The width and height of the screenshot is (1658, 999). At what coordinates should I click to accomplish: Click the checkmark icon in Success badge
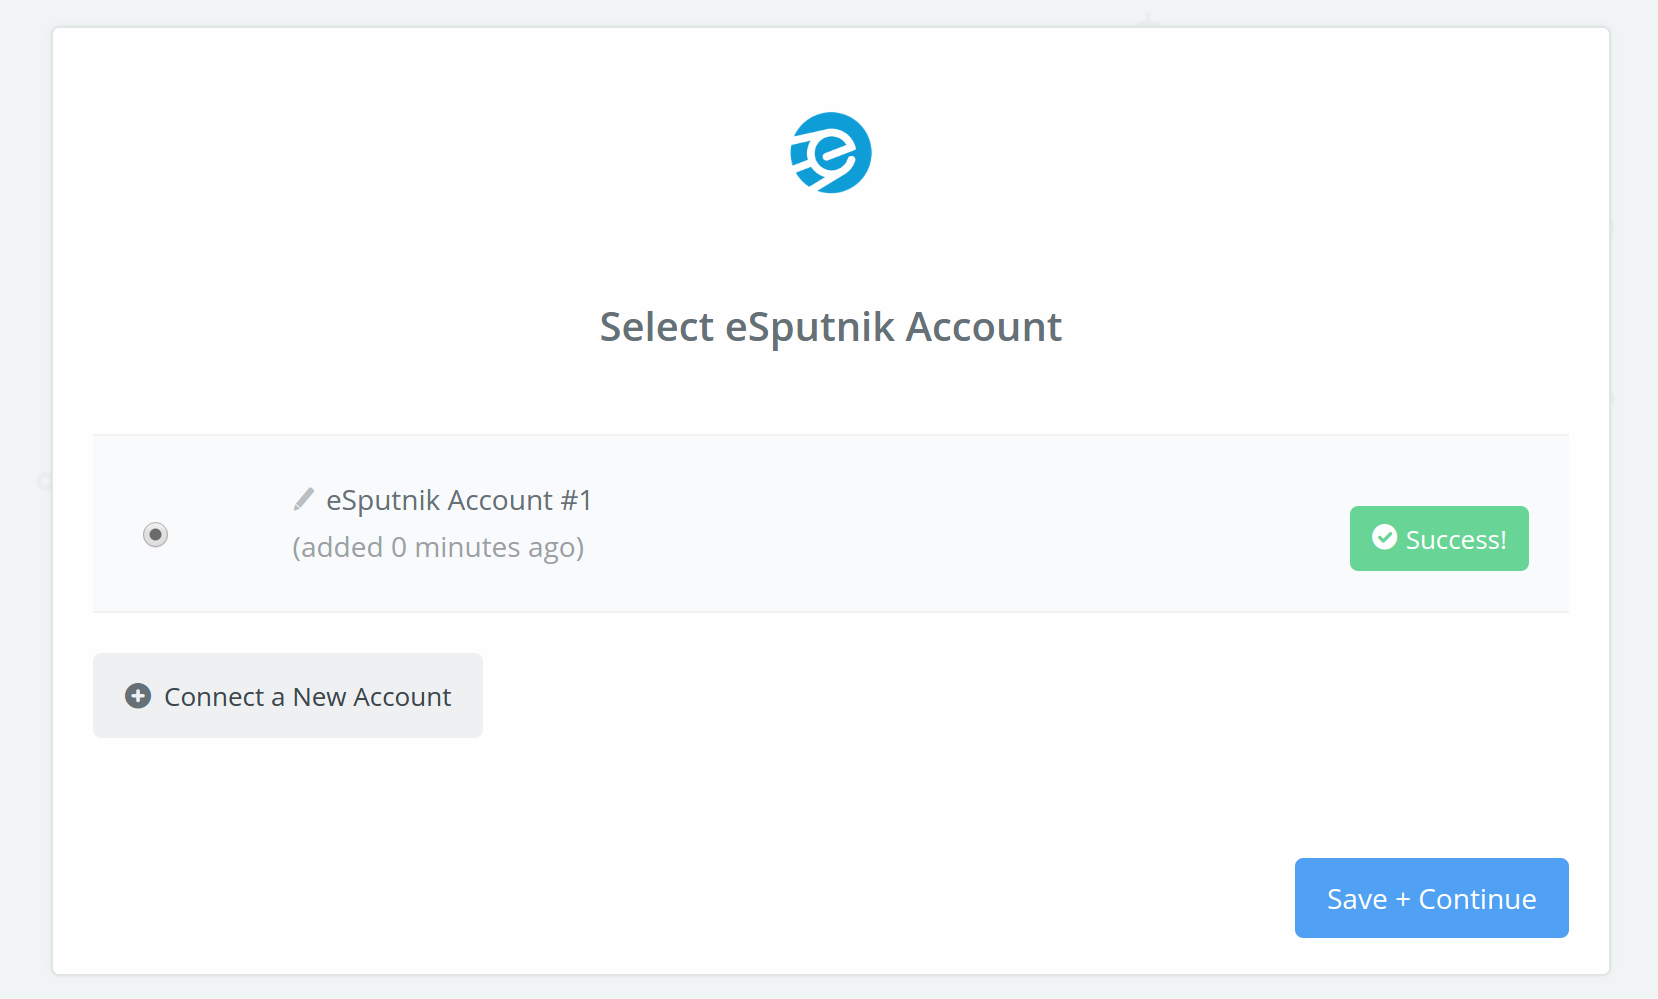[1384, 538]
